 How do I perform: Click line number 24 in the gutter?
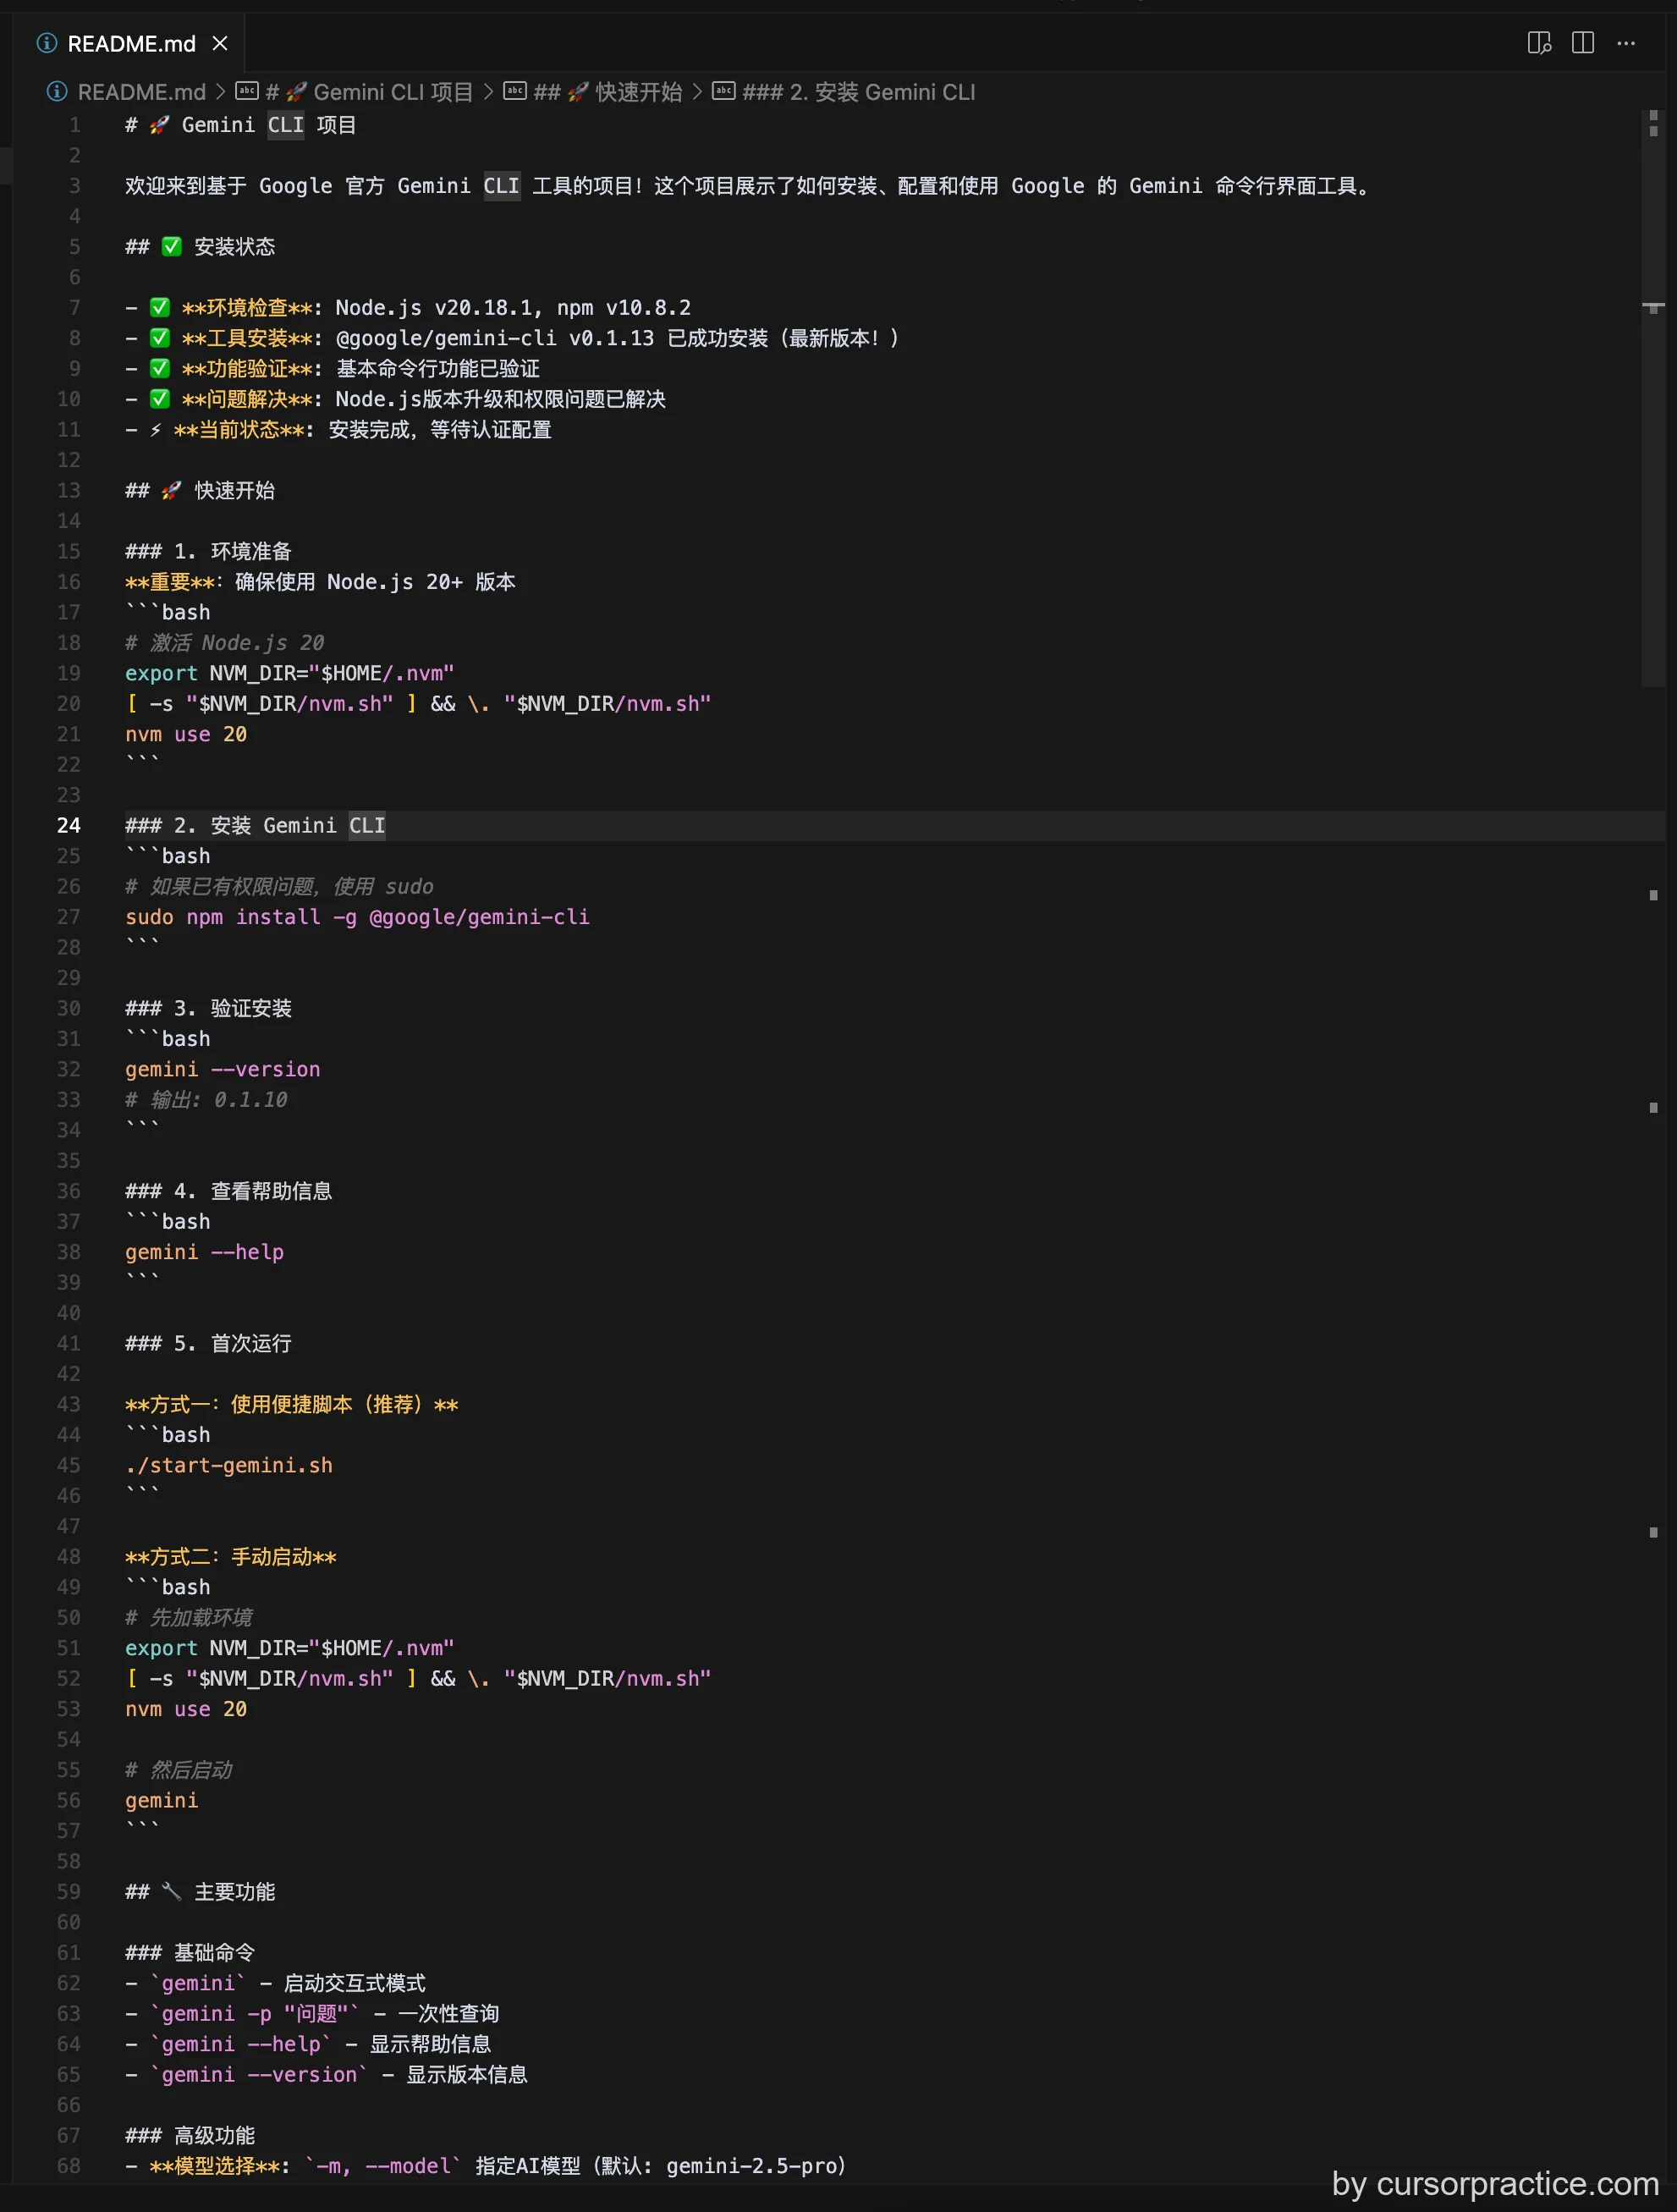tap(69, 825)
